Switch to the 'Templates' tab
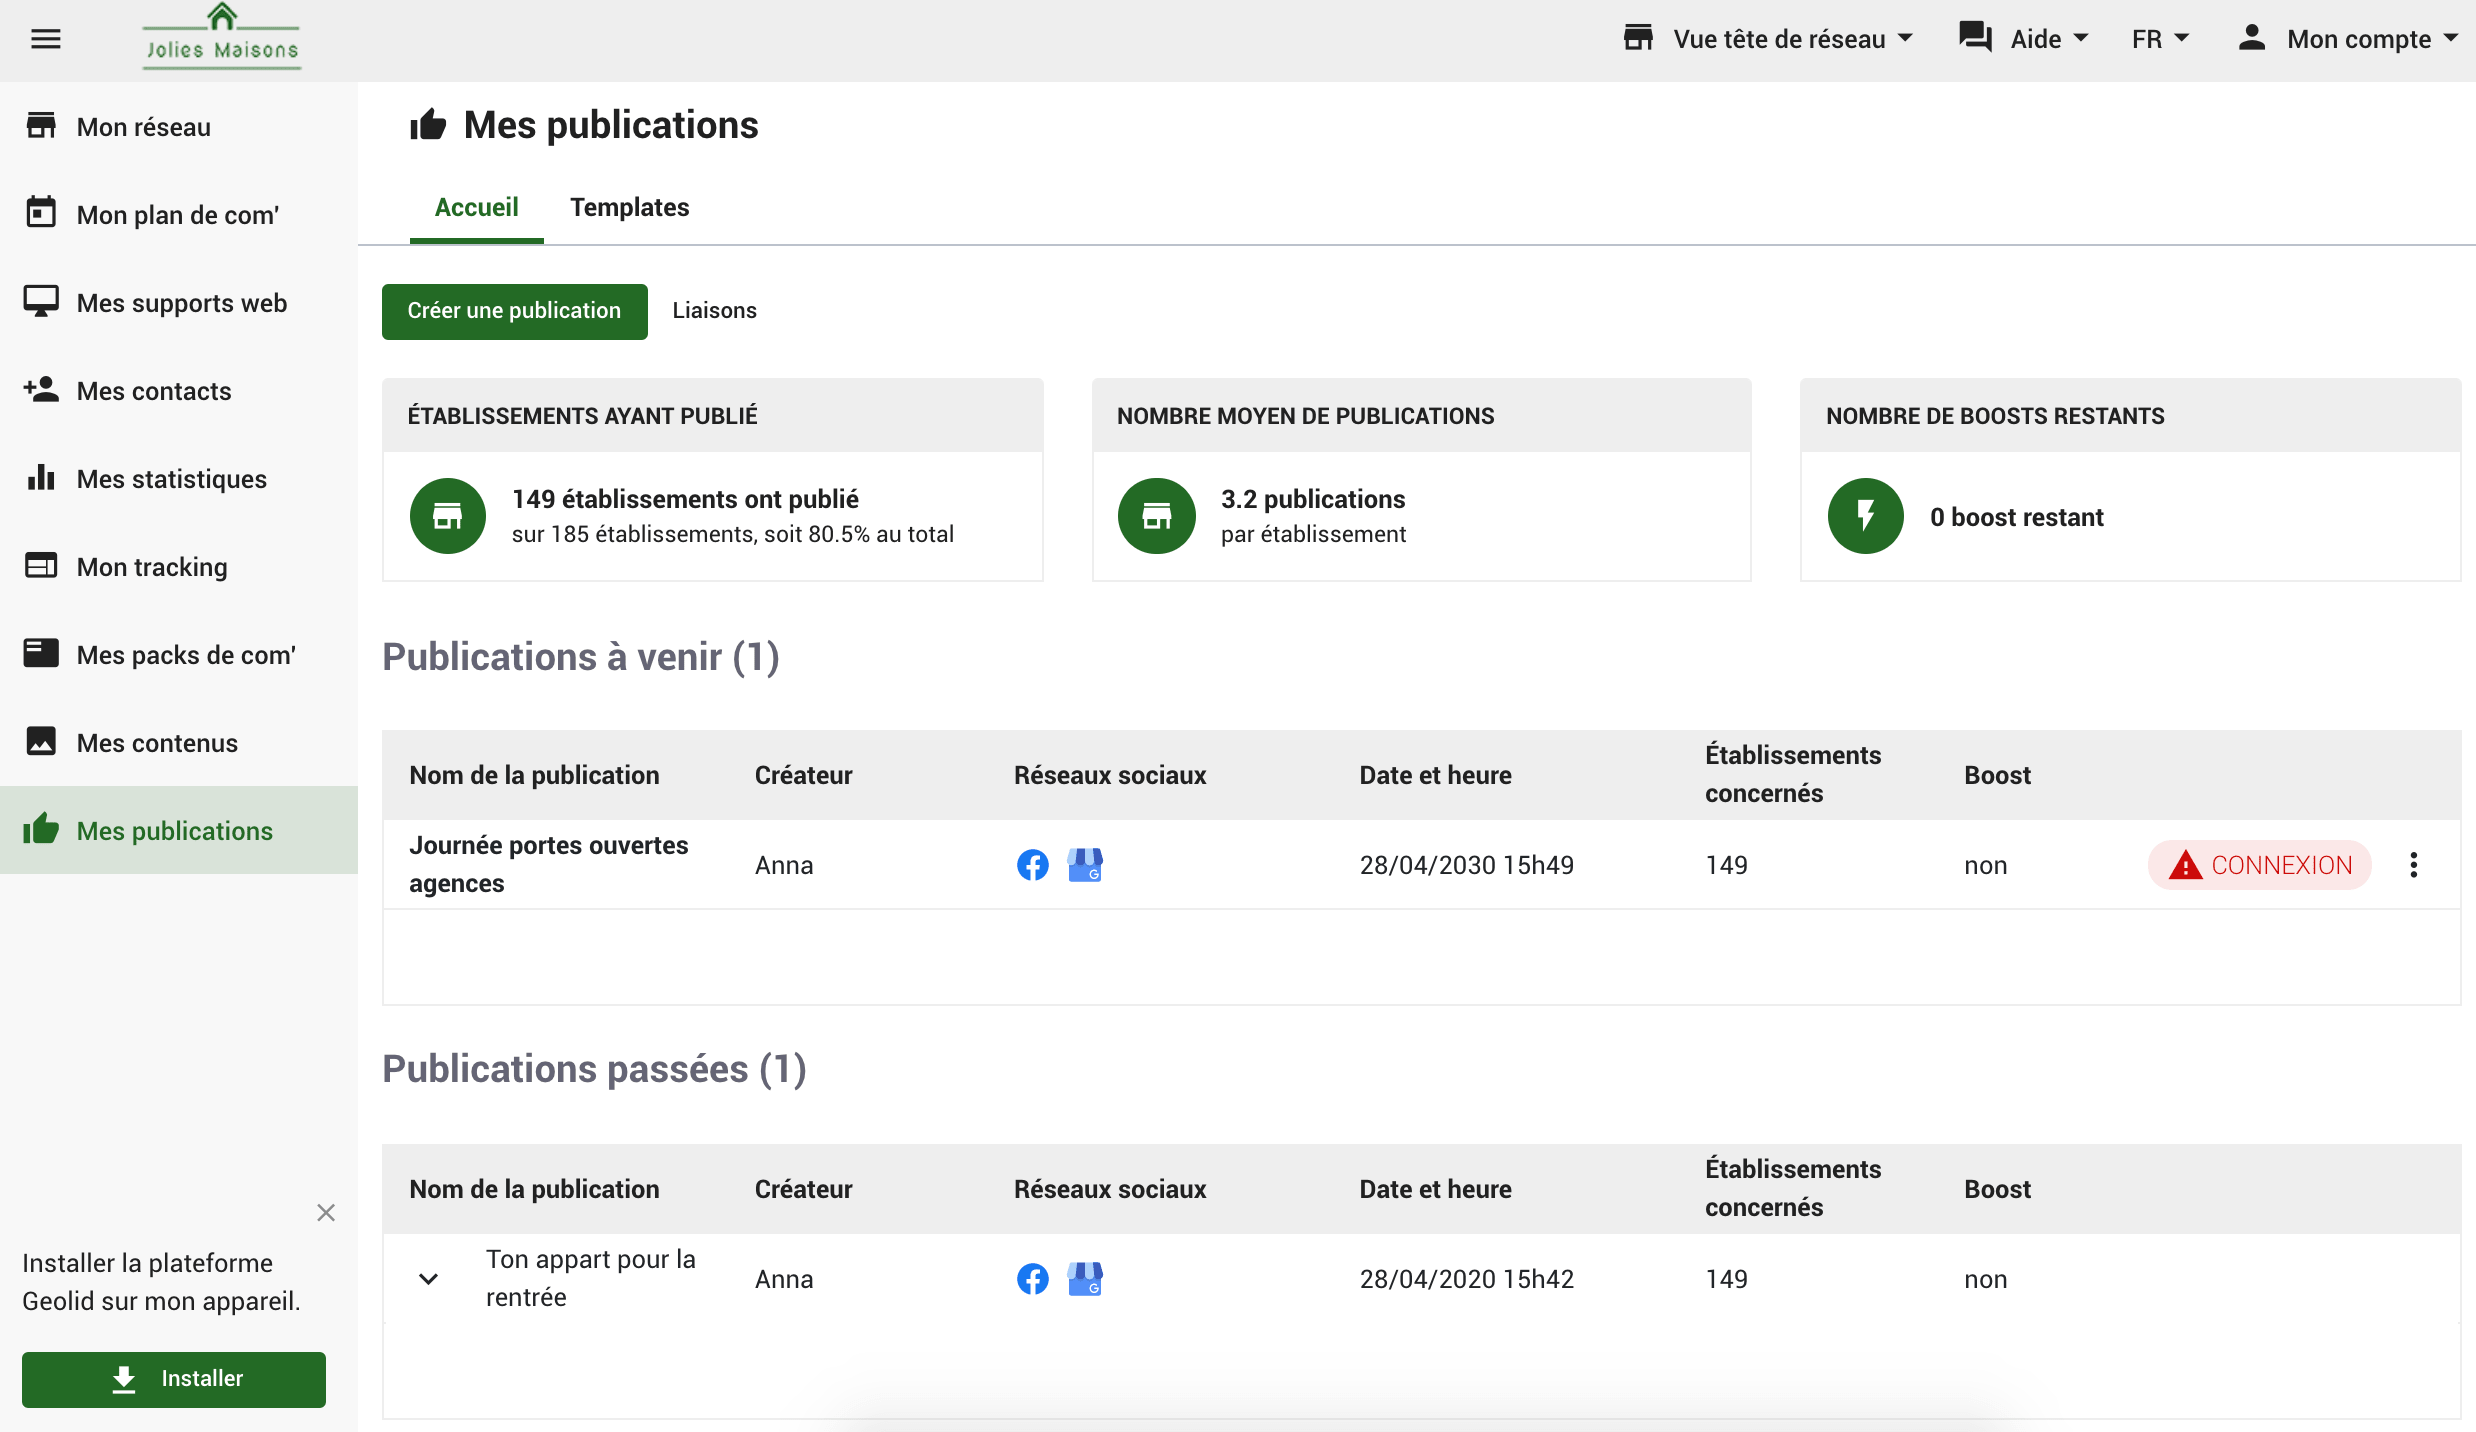 pos(629,206)
